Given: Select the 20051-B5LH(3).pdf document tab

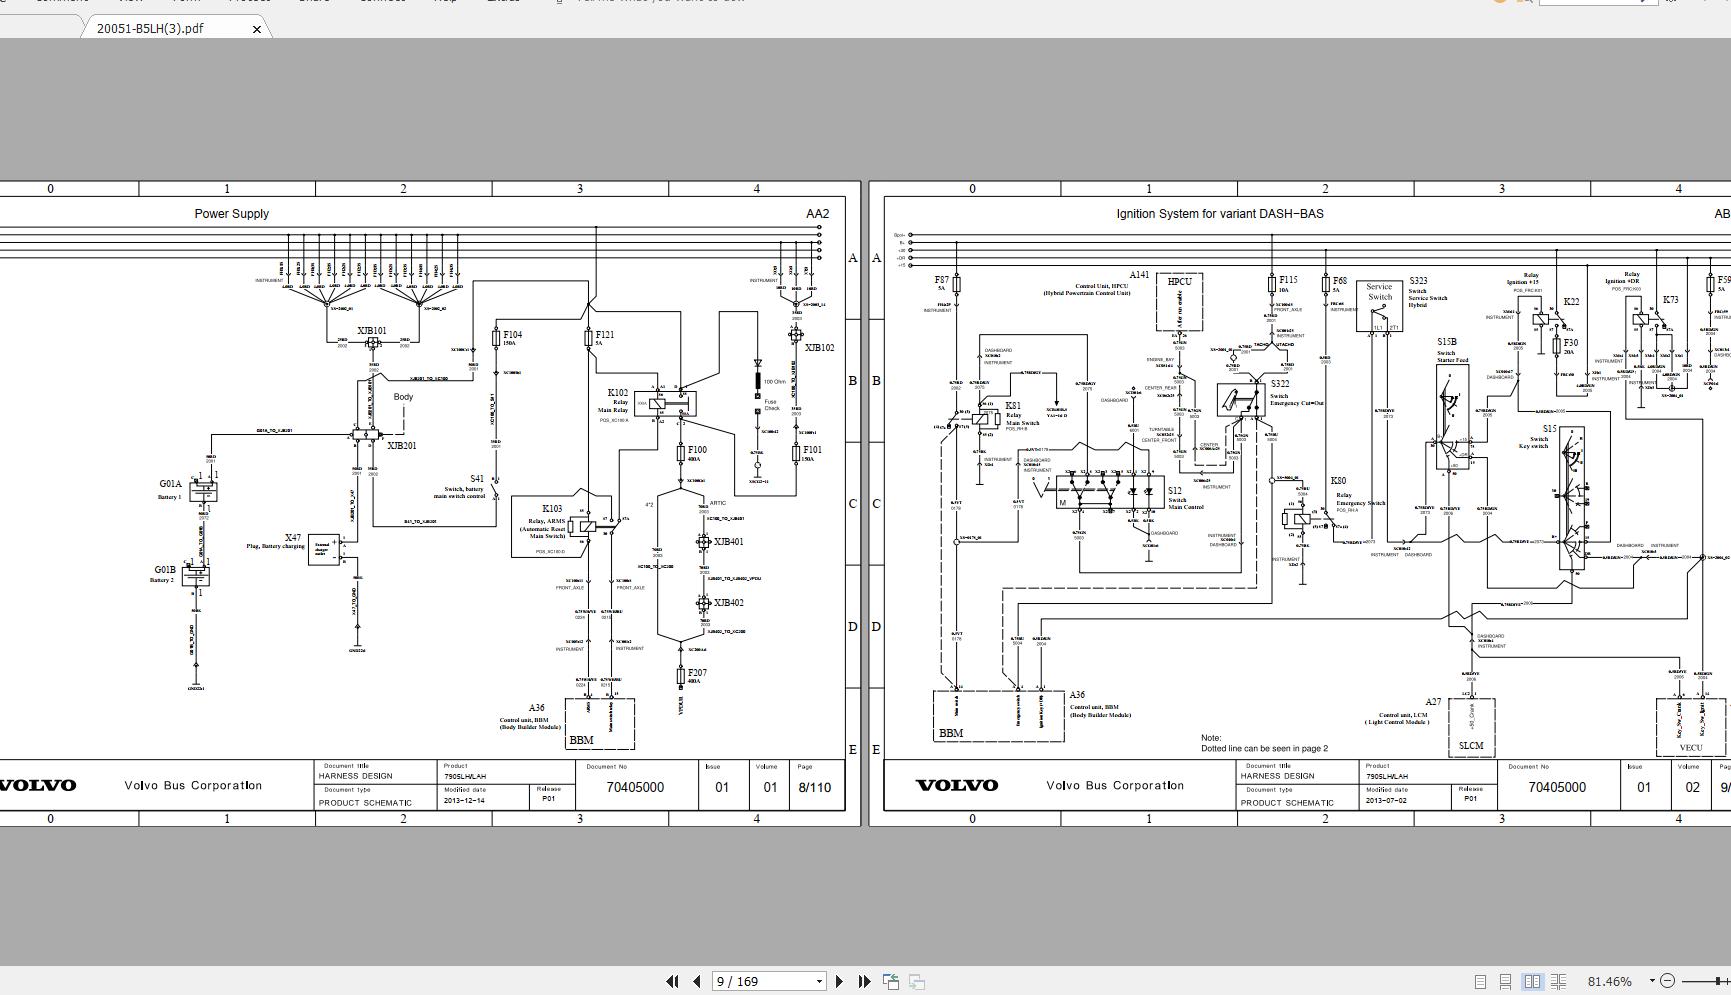Looking at the screenshot, I should [150, 28].
